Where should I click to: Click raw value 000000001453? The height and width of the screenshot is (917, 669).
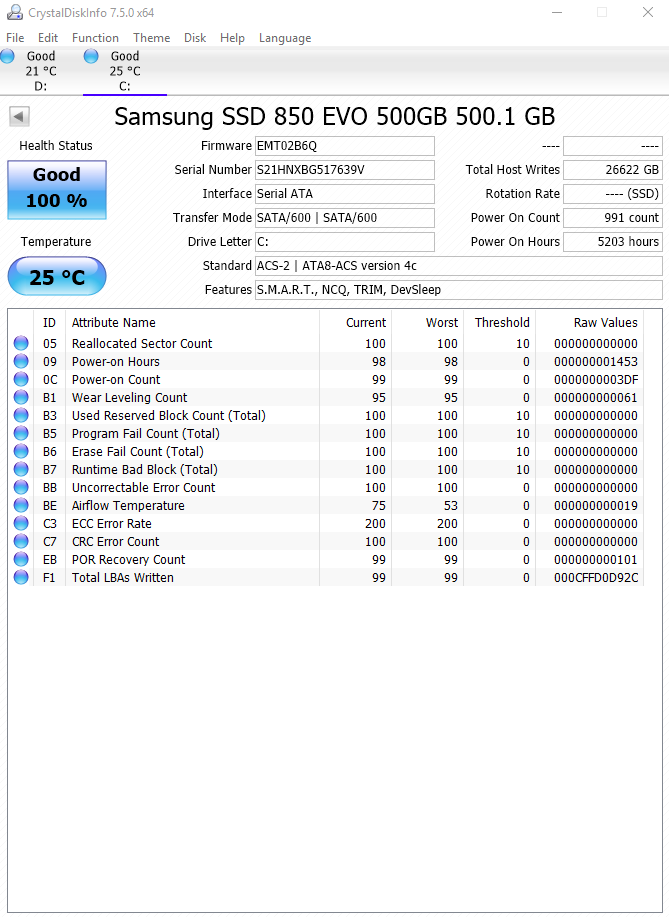click(x=596, y=361)
